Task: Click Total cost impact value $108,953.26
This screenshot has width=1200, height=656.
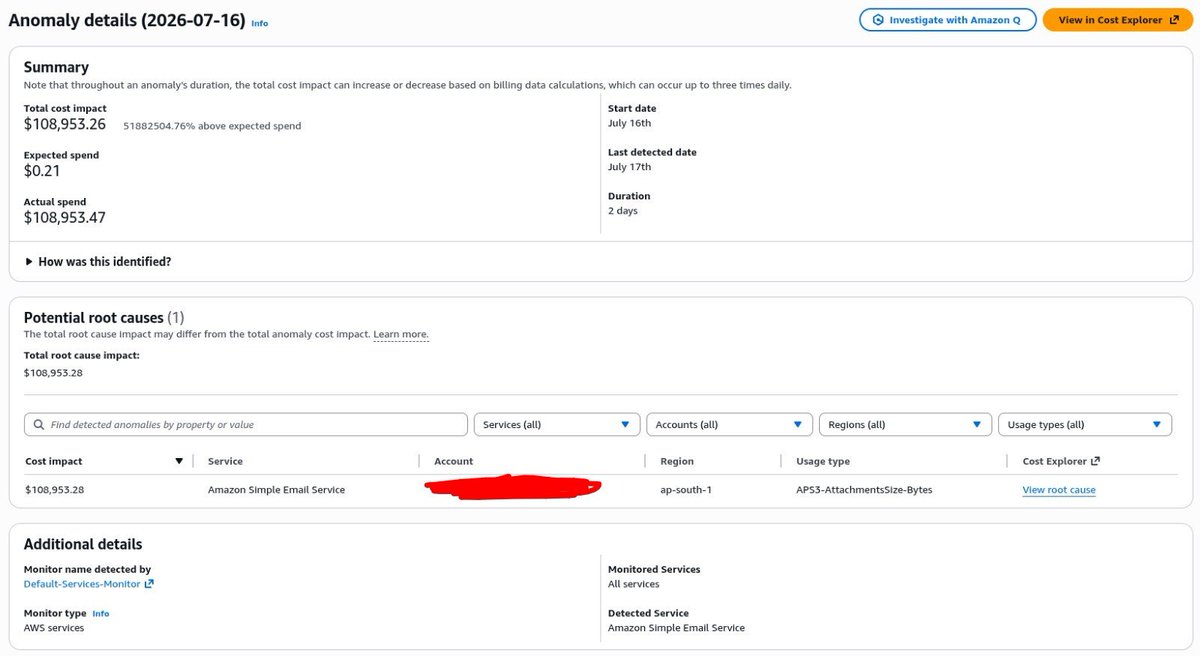Action: pos(65,124)
